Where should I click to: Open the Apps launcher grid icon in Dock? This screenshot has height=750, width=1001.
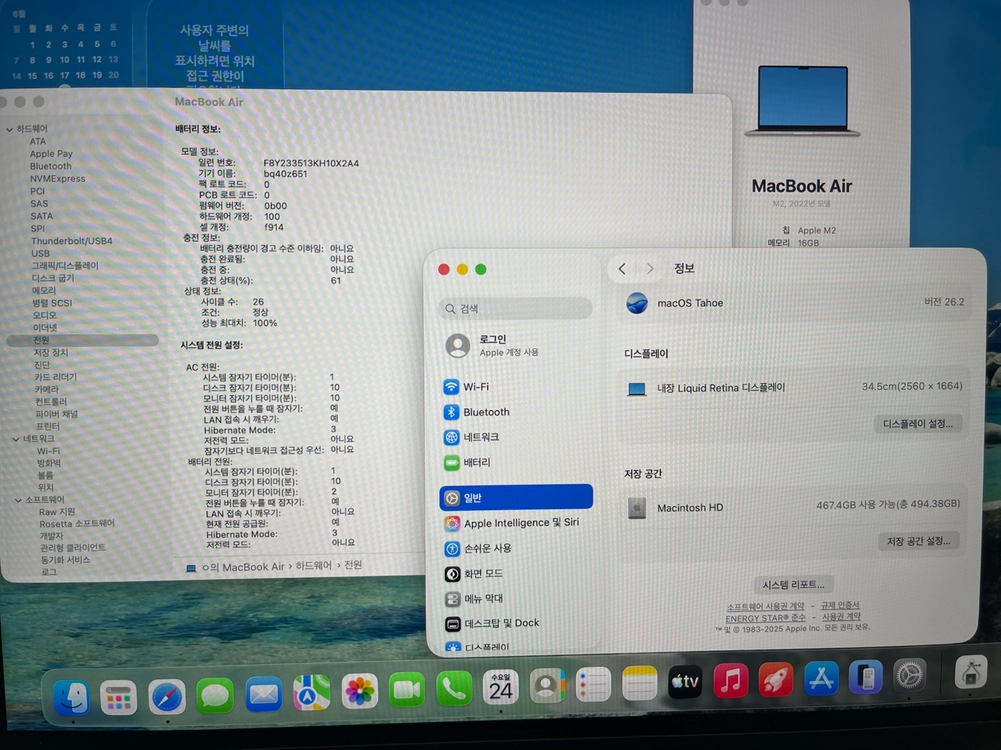(119, 696)
